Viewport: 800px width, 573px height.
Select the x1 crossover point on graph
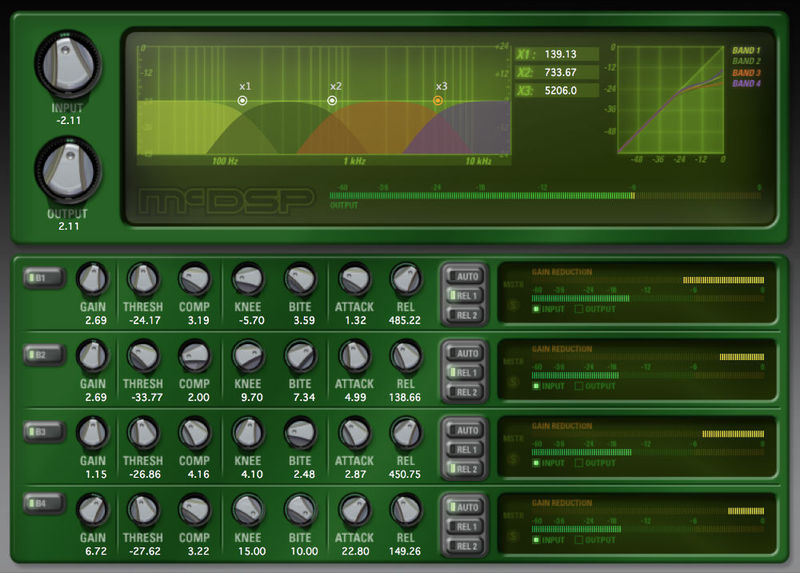coord(243,100)
